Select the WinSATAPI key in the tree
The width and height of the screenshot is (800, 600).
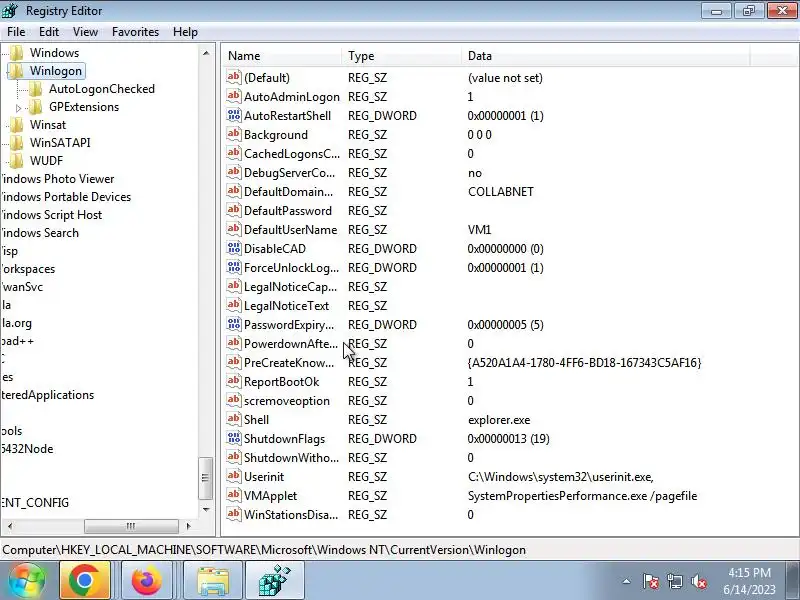click(x=60, y=142)
